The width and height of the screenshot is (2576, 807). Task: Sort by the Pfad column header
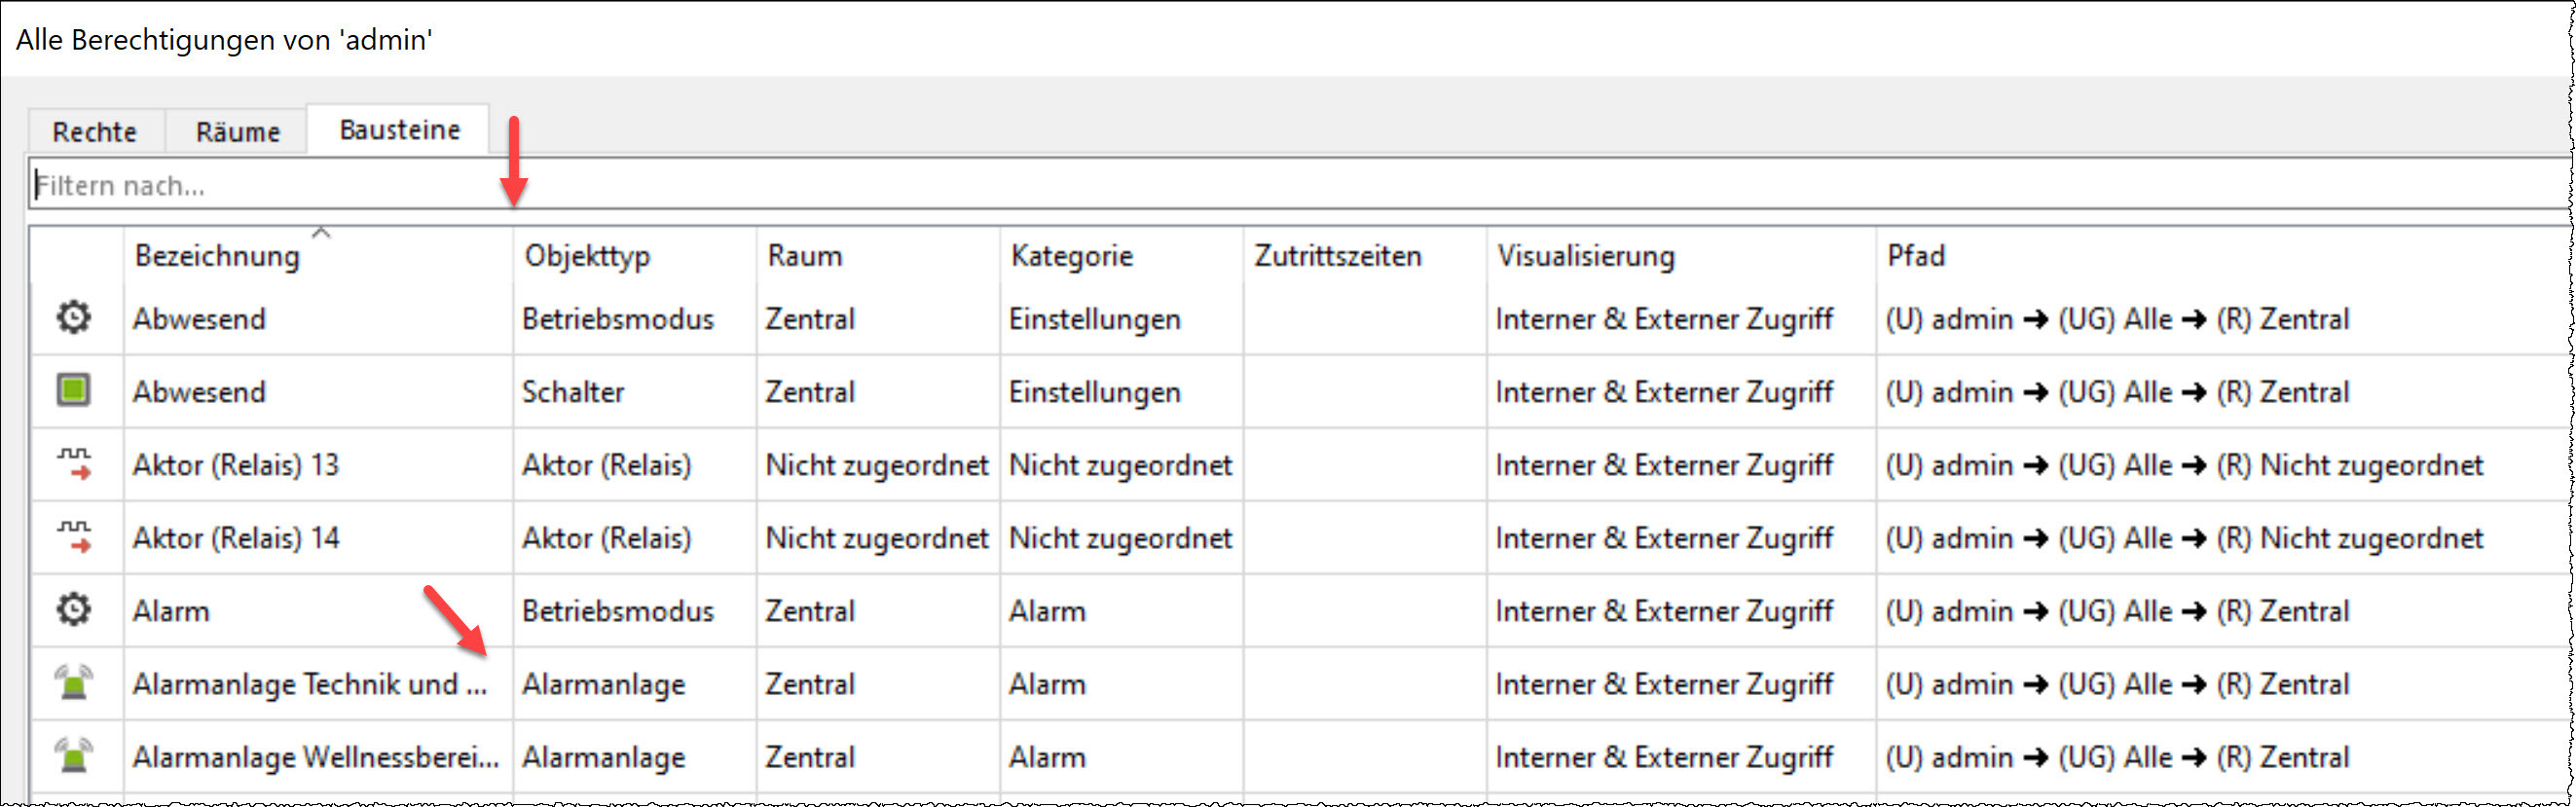pyautogui.click(x=1915, y=256)
